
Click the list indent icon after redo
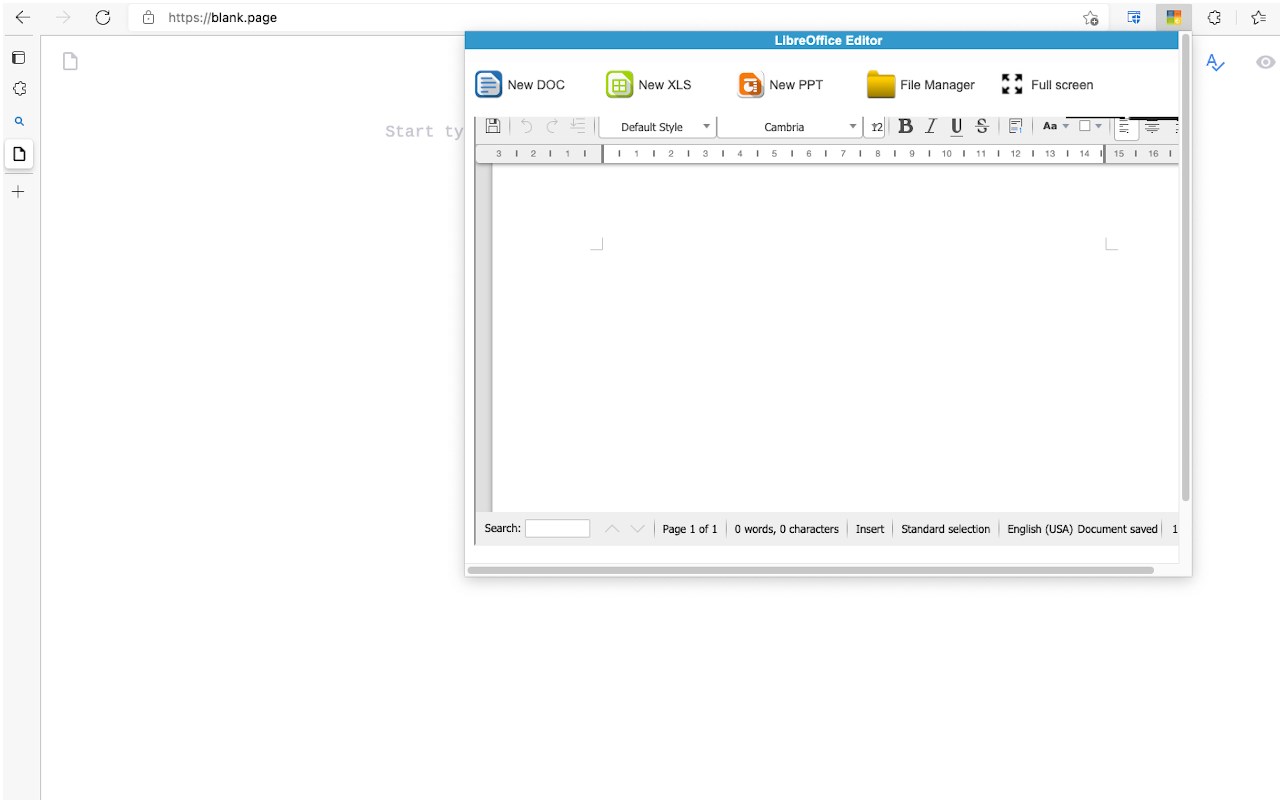[578, 126]
